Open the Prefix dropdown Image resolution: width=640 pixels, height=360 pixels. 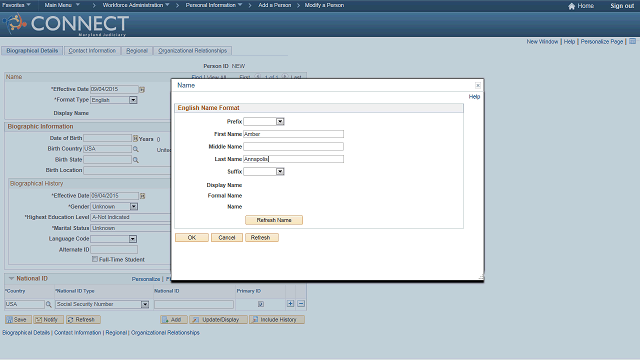(280, 122)
